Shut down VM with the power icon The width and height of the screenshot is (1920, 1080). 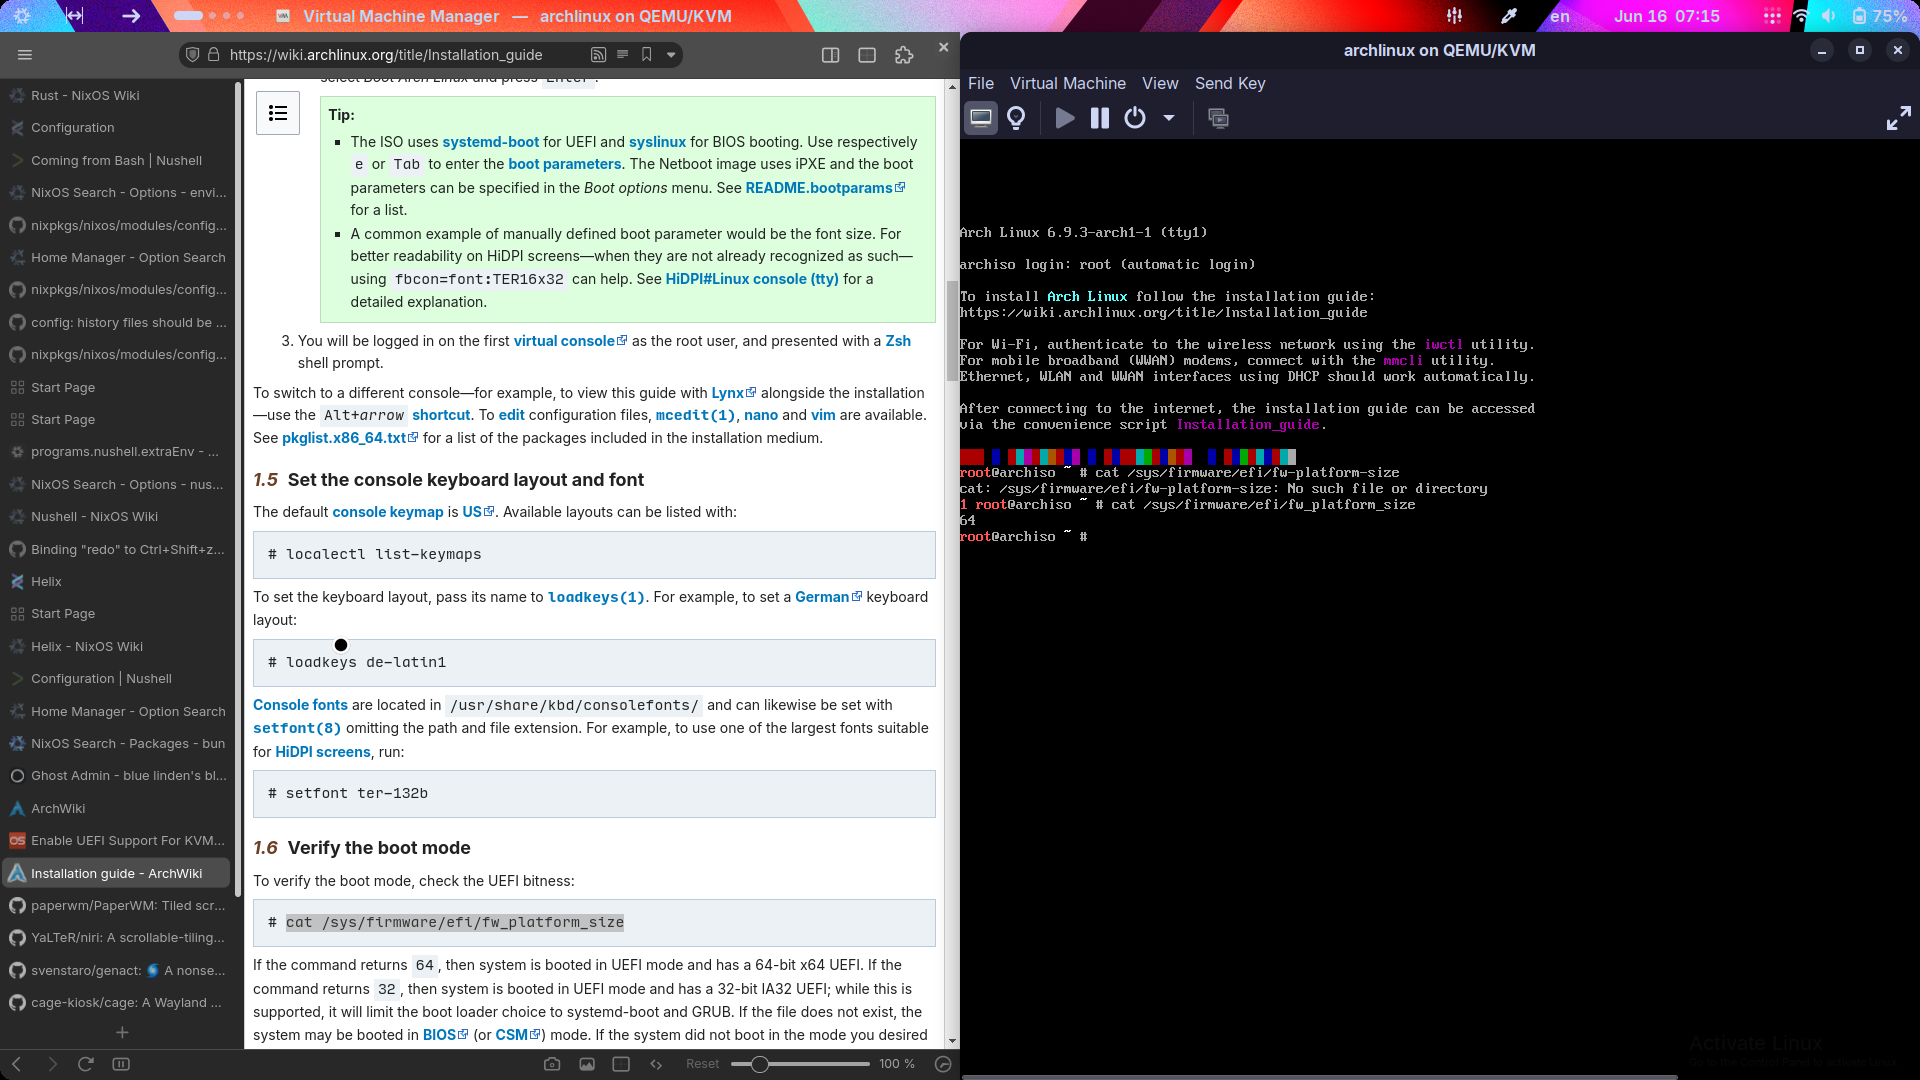[1135, 118]
